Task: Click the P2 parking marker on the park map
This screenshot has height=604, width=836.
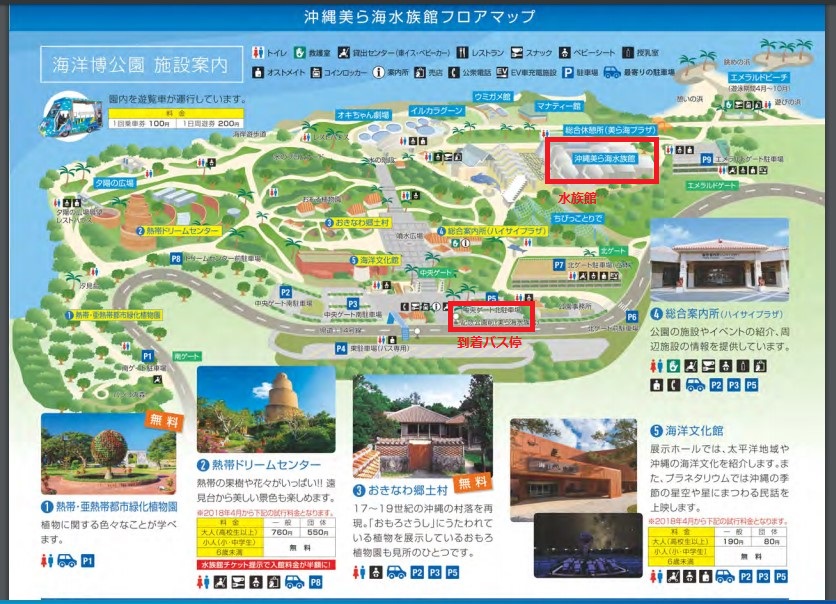Action: pos(286,292)
